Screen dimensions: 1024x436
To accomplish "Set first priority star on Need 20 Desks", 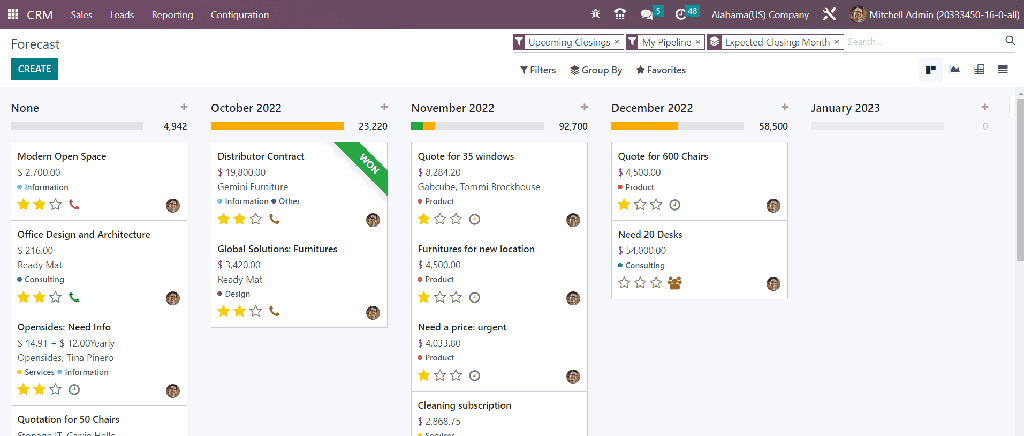I will point(624,283).
